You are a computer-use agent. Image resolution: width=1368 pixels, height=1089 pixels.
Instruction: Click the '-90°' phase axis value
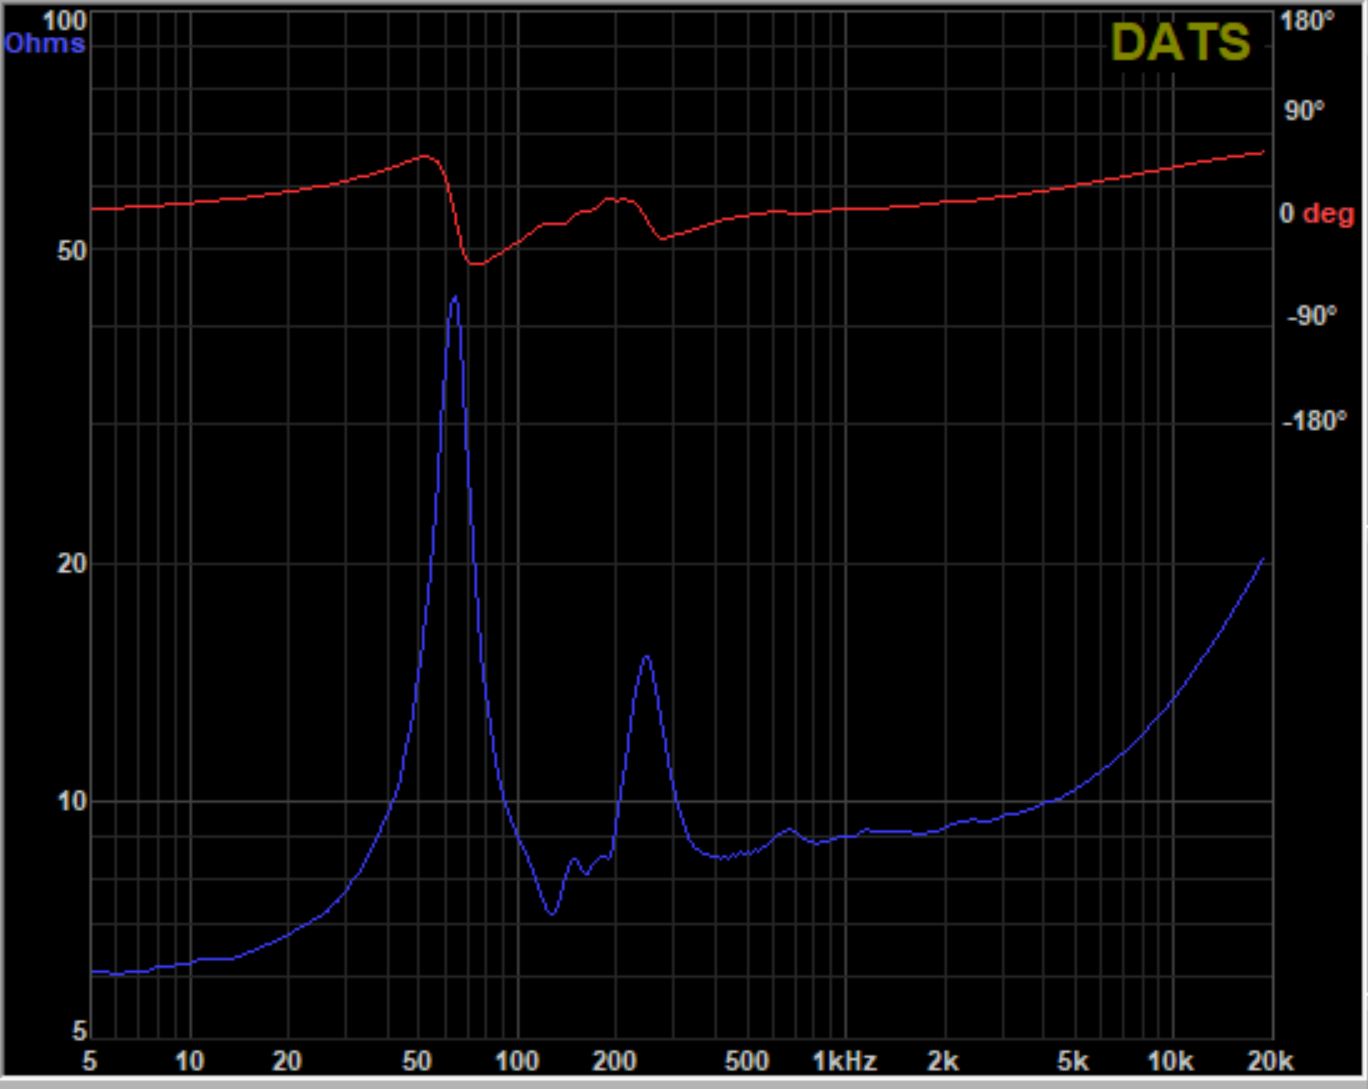click(1311, 316)
